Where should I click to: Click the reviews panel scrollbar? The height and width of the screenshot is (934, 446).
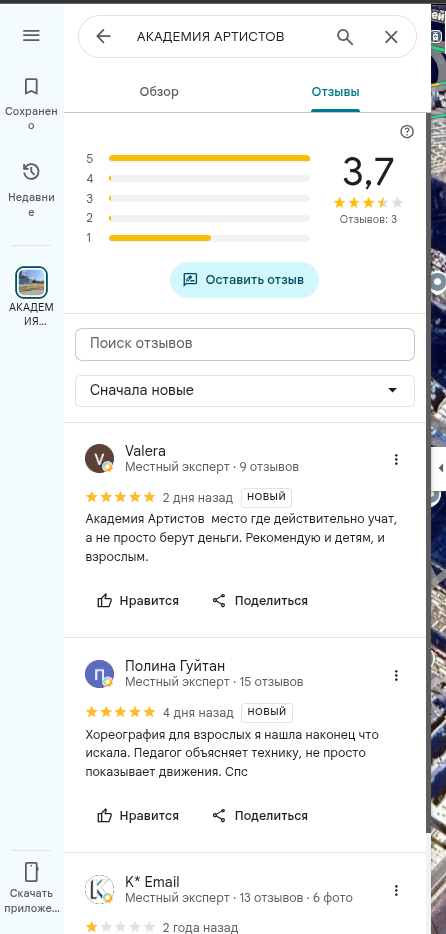point(428,471)
